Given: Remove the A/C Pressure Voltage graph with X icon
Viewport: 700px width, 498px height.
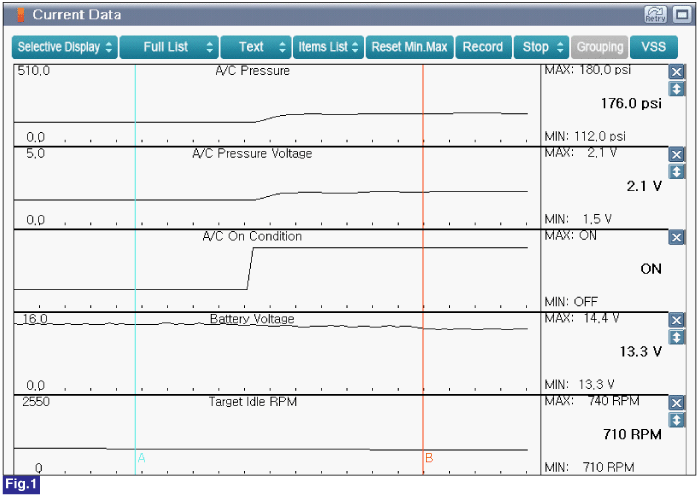Looking at the screenshot, I should (x=676, y=155).
